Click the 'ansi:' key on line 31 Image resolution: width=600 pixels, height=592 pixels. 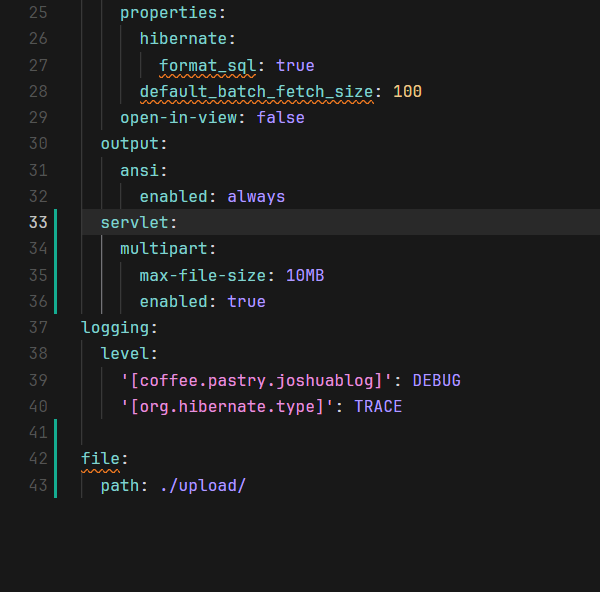tap(144, 171)
